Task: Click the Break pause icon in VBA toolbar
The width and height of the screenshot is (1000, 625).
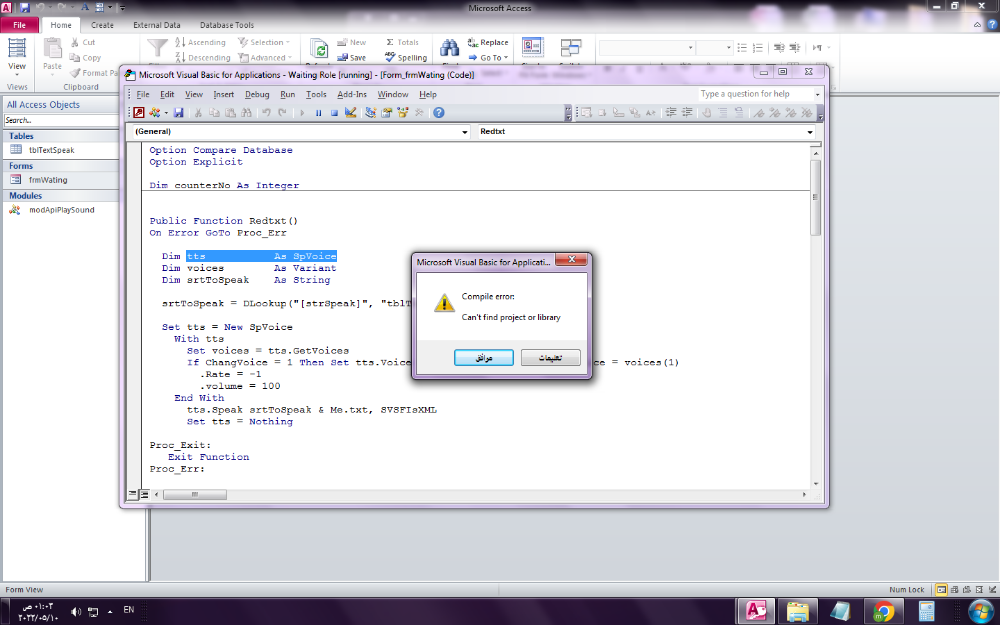Action: (x=318, y=113)
